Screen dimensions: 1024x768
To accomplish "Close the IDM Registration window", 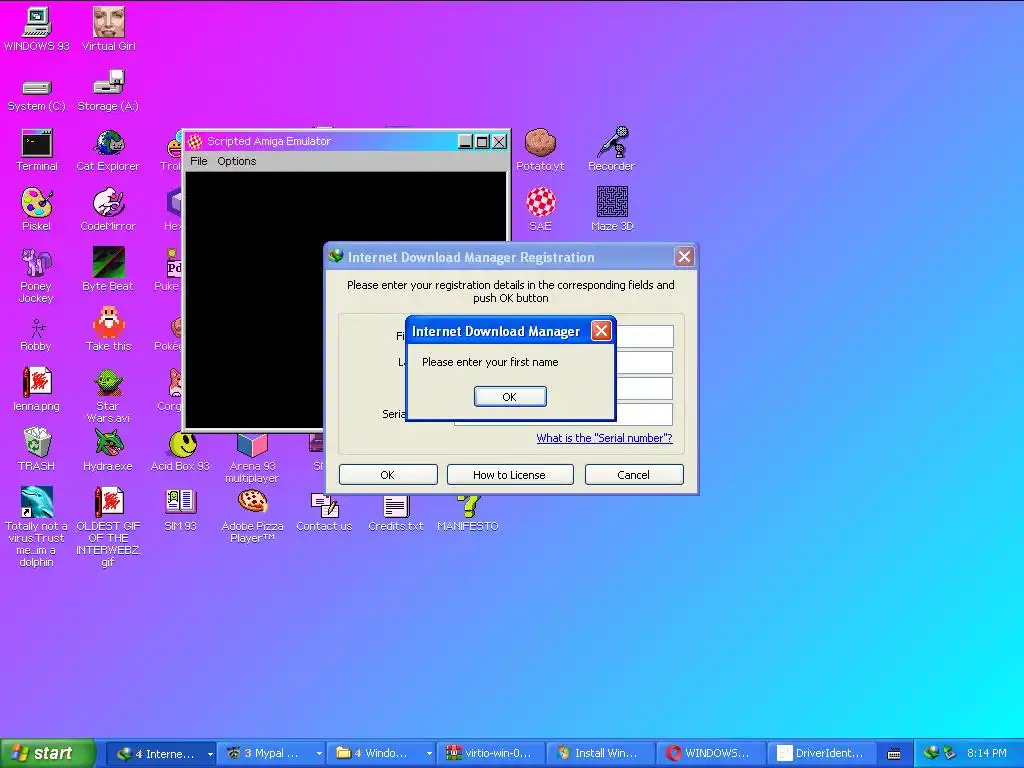I will click(684, 257).
